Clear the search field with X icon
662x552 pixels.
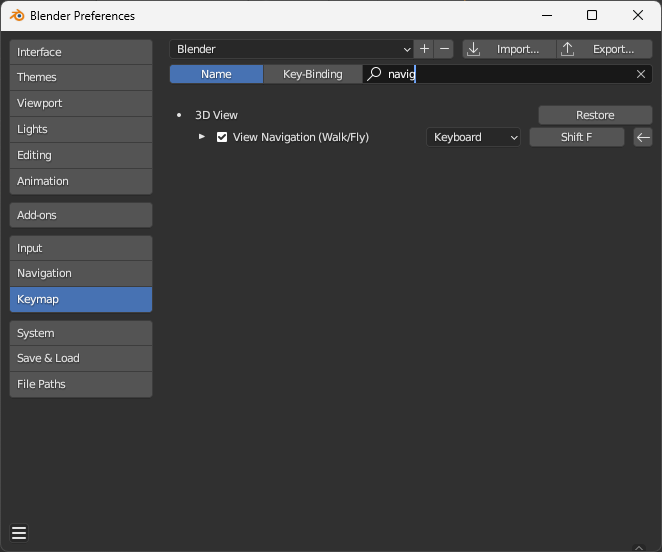coord(641,74)
